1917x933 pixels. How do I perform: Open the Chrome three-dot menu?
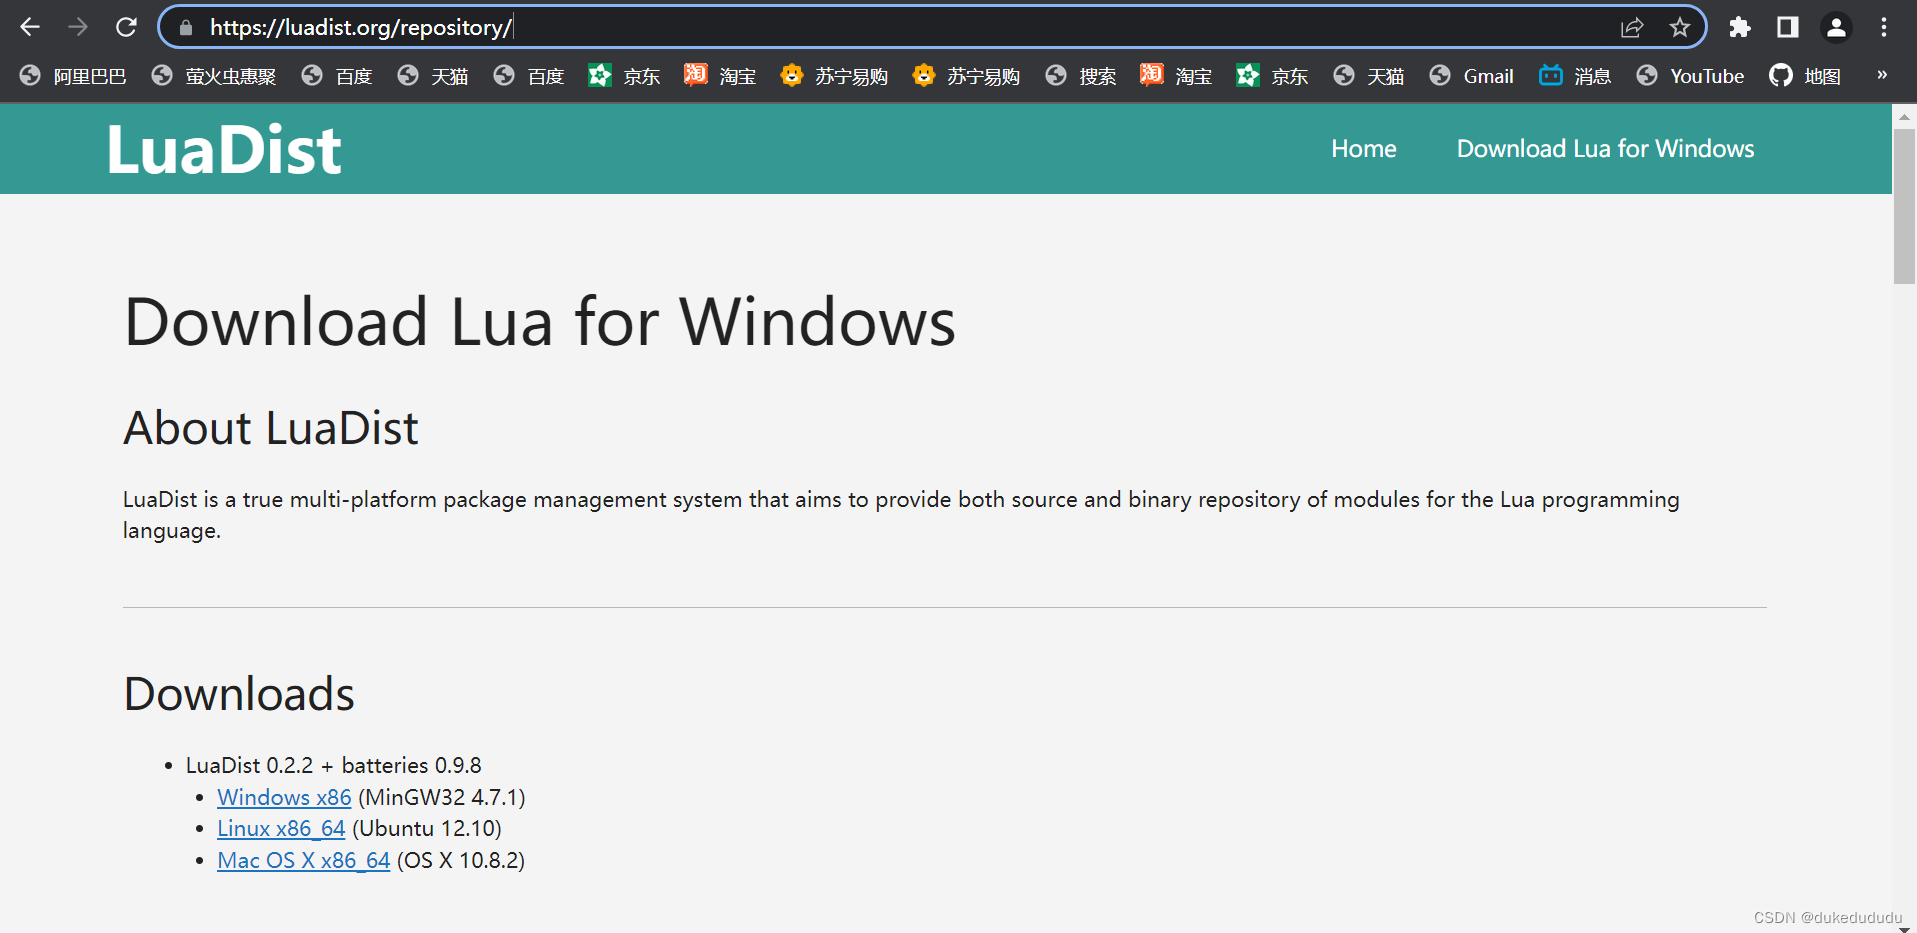coord(1884,27)
